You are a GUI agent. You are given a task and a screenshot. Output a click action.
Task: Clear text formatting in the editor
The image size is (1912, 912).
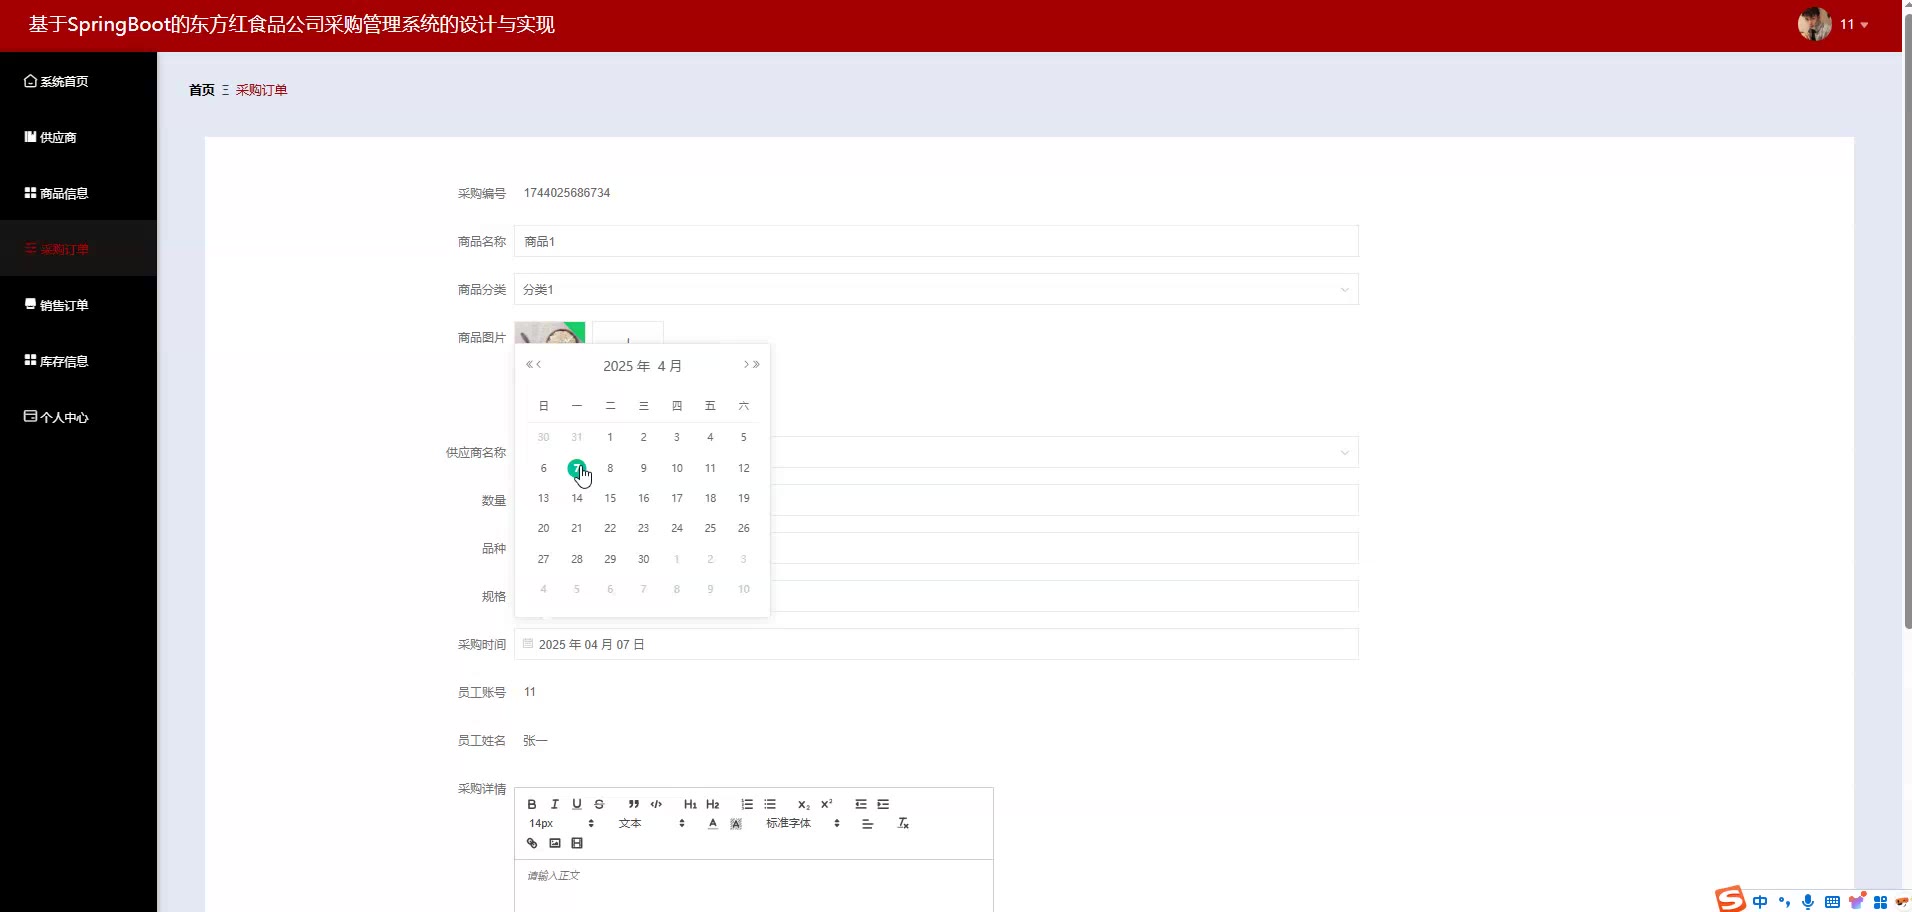pyautogui.click(x=903, y=824)
